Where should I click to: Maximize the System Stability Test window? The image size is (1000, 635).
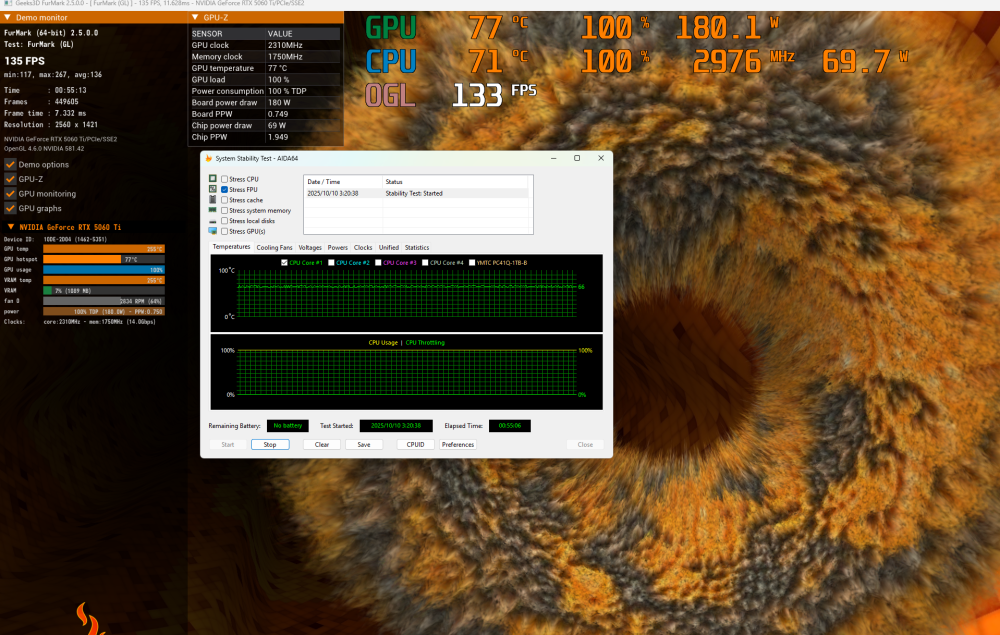coord(577,158)
